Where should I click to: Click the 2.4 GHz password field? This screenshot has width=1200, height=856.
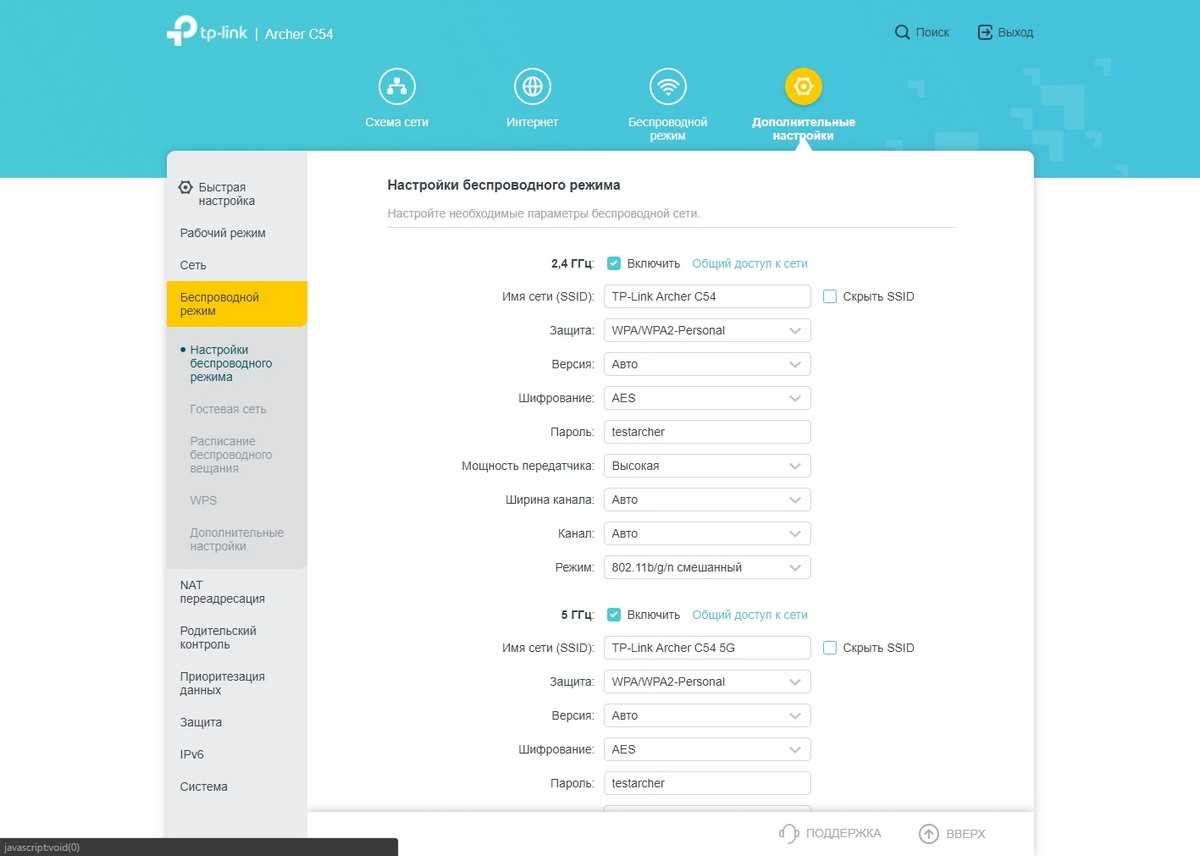[x=707, y=432]
